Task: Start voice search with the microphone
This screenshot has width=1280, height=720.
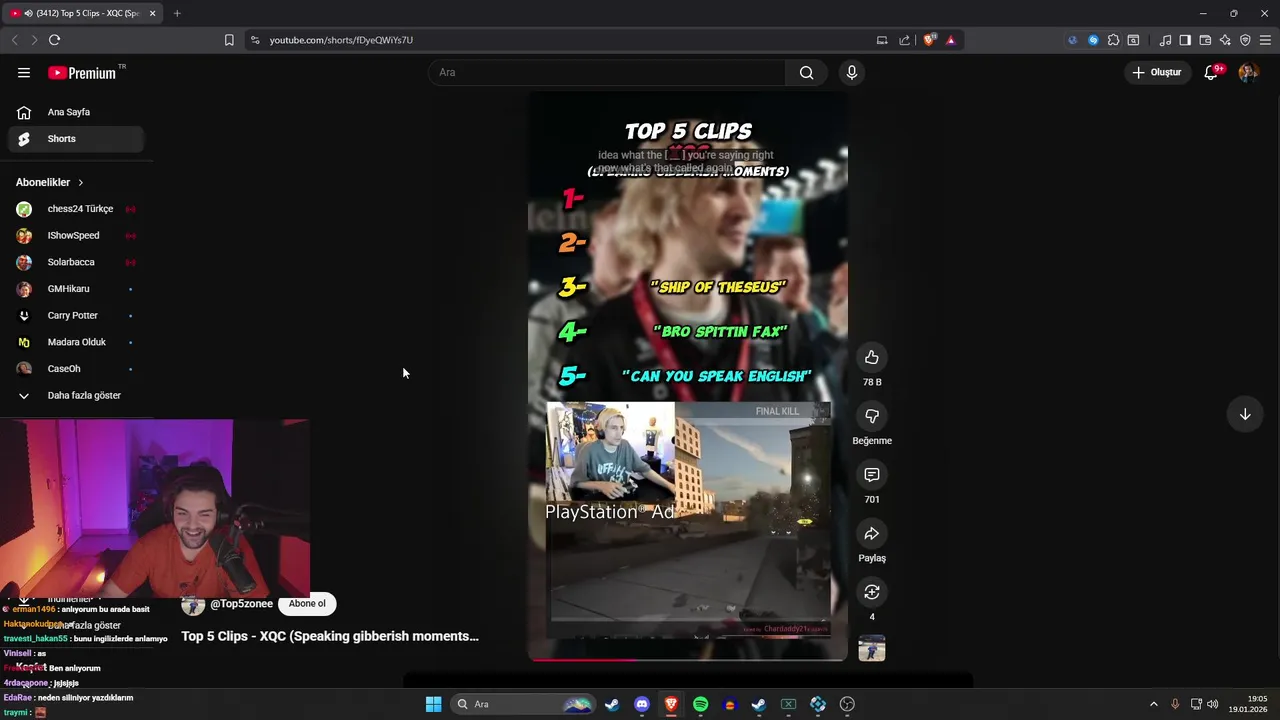Action: [x=852, y=72]
